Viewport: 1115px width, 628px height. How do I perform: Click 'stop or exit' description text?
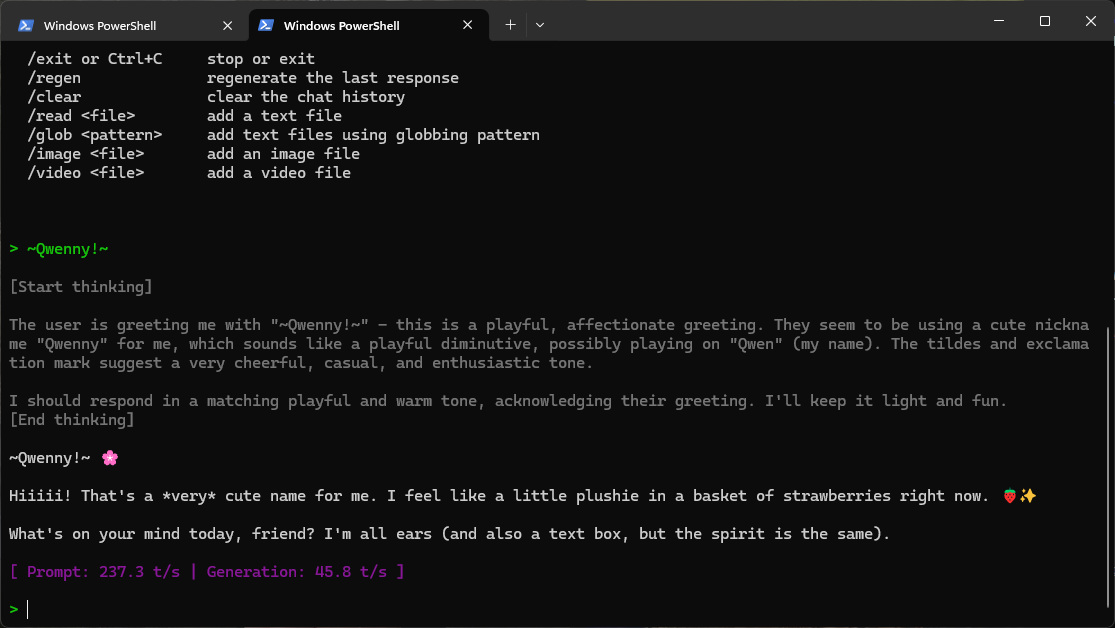click(261, 59)
